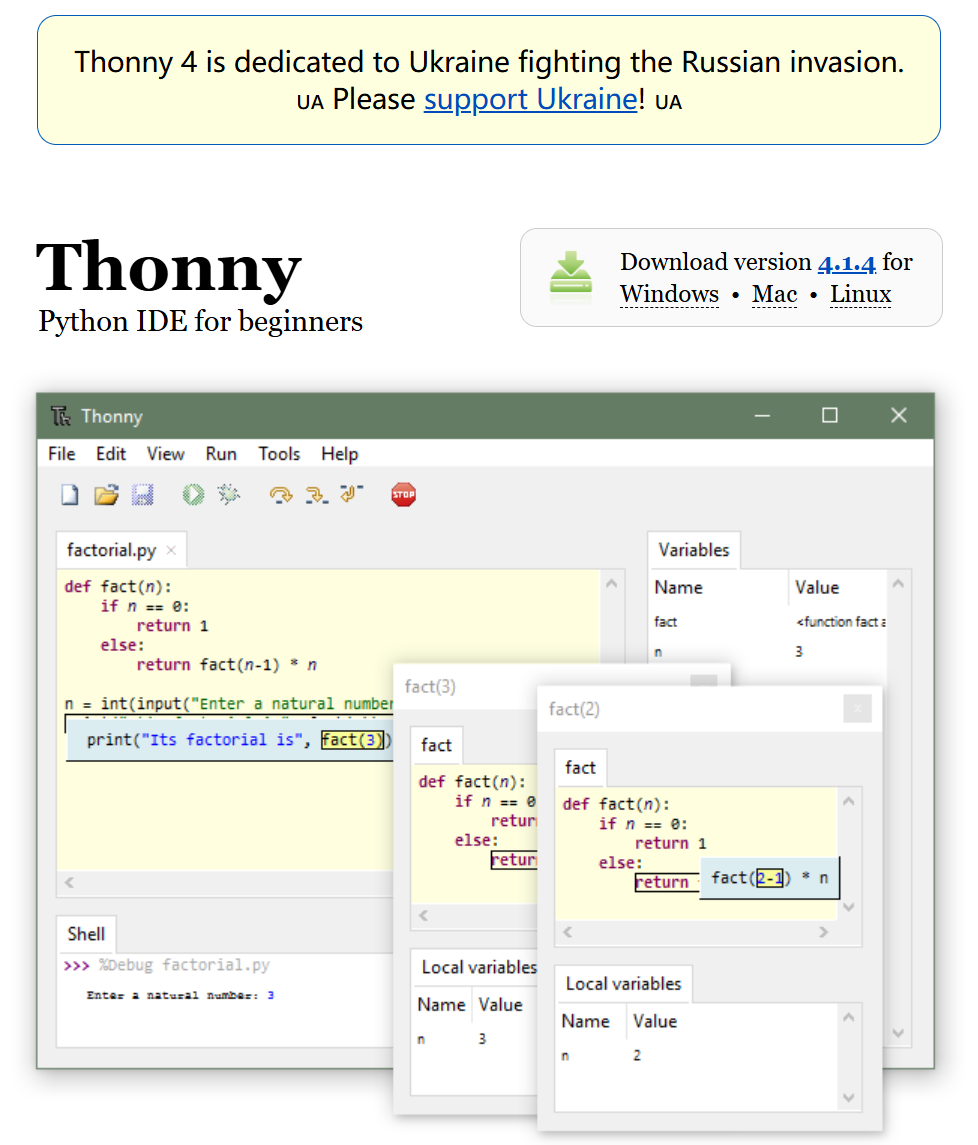The width and height of the screenshot is (978, 1145).
Task: Click fact(2) code scroll left arrow
Action: tap(568, 932)
